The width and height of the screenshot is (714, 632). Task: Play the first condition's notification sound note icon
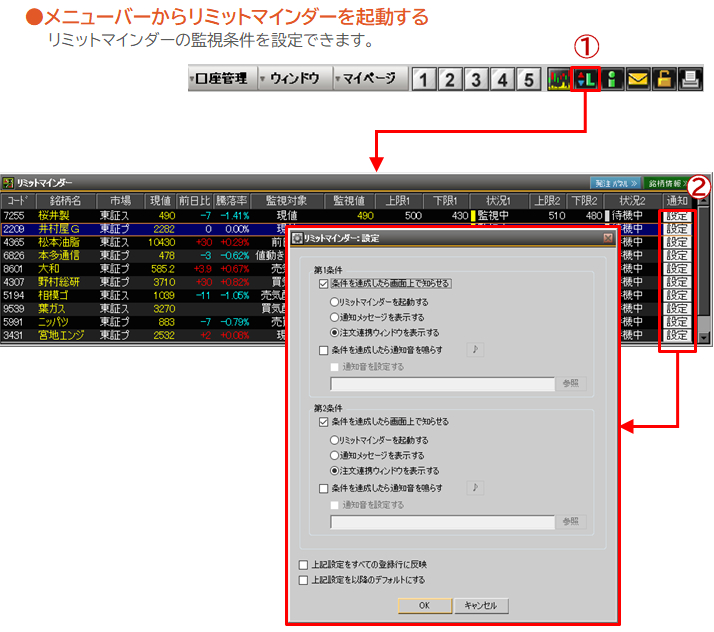[475, 350]
